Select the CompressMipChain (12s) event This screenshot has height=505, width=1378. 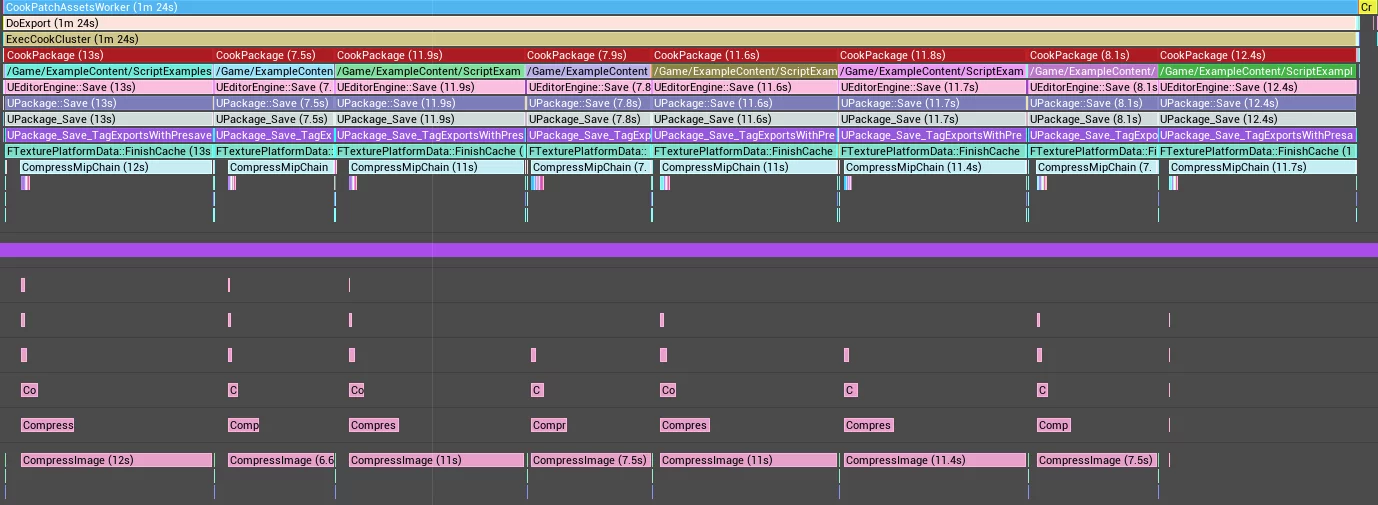[x=116, y=167]
